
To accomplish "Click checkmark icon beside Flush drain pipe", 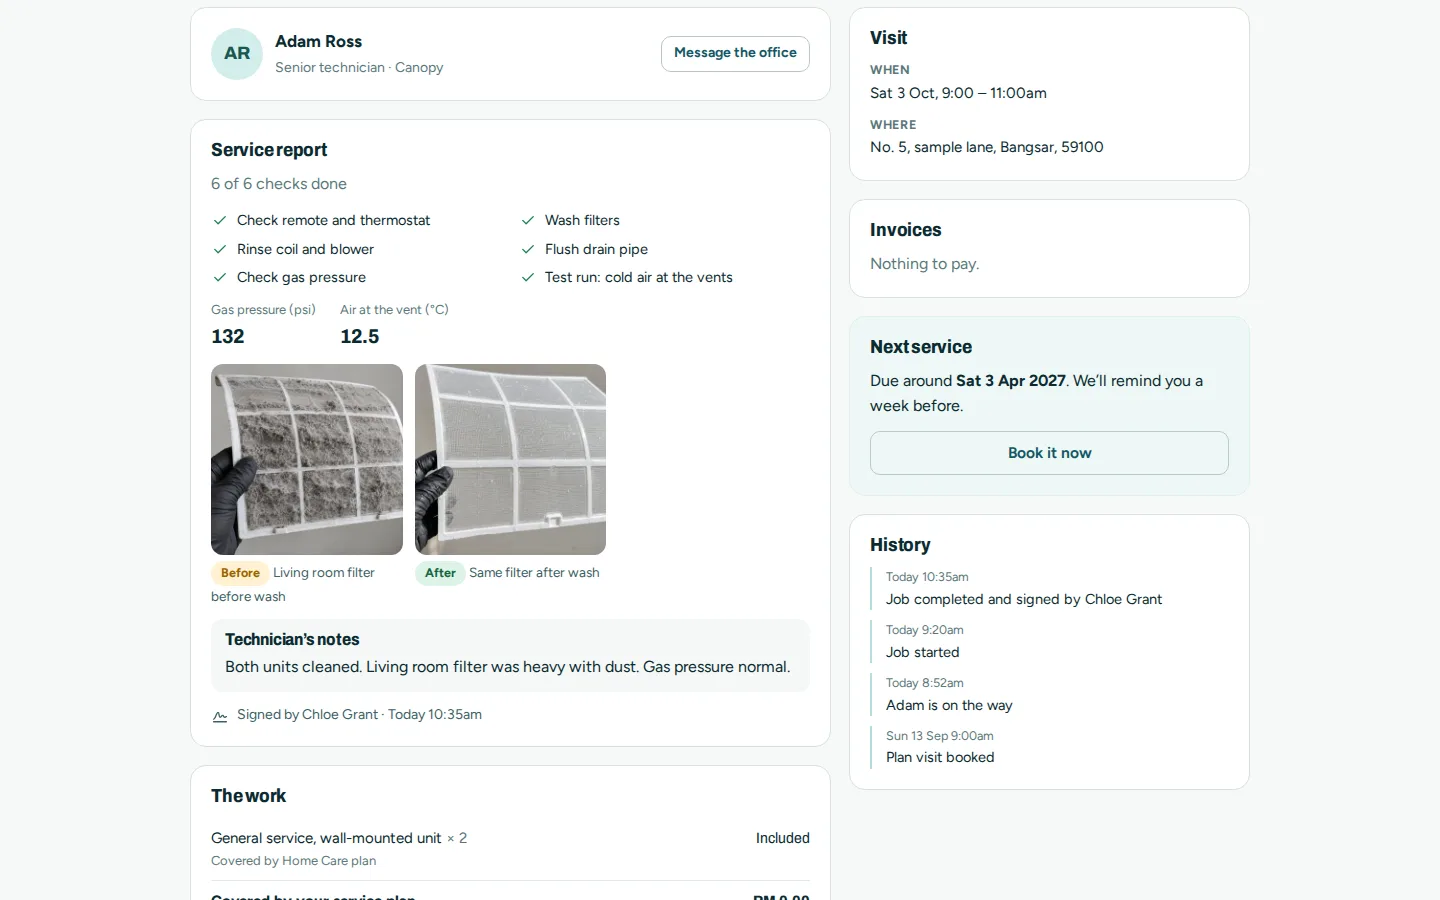I will [x=528, y=250].
